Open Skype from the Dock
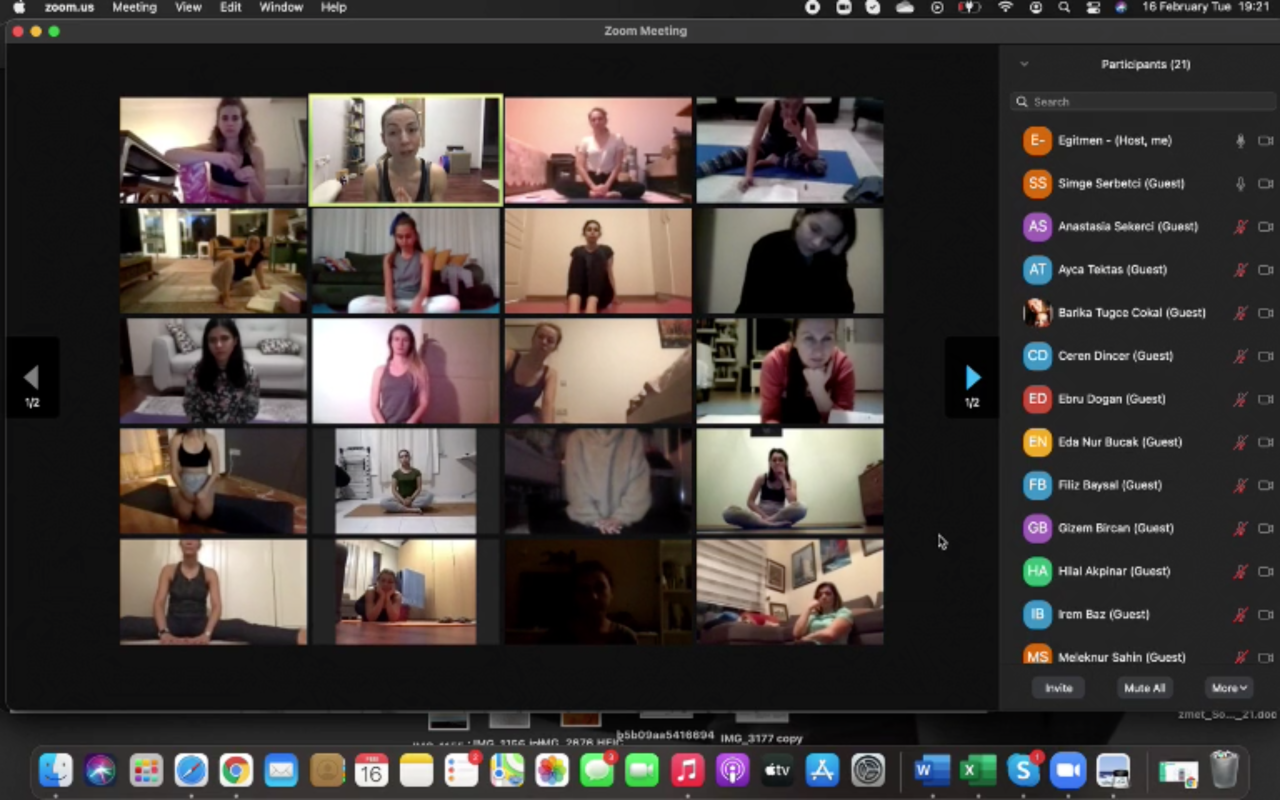 pos(1022,770)
